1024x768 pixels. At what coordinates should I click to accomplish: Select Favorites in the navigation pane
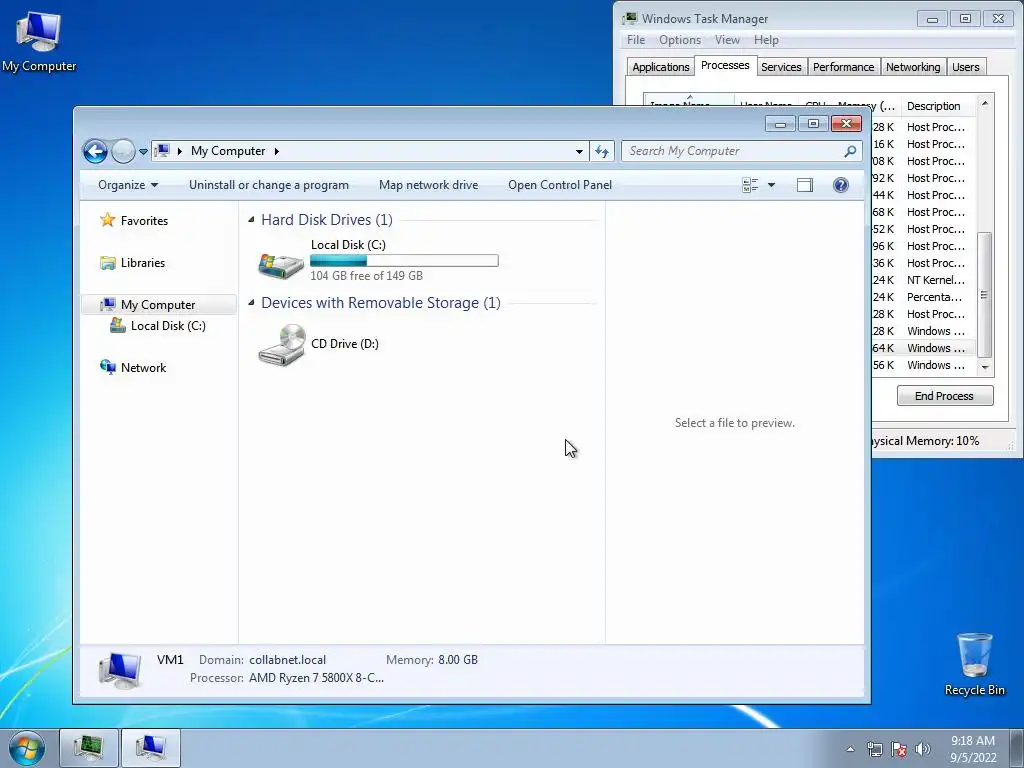coord(144,221)
